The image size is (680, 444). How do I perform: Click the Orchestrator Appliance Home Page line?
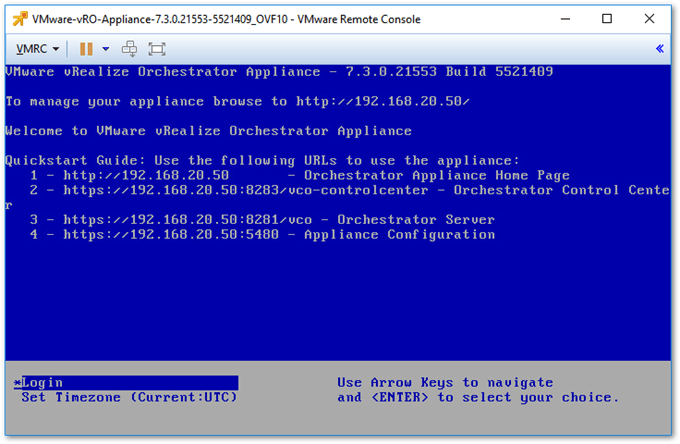click(x=300, y=175)
